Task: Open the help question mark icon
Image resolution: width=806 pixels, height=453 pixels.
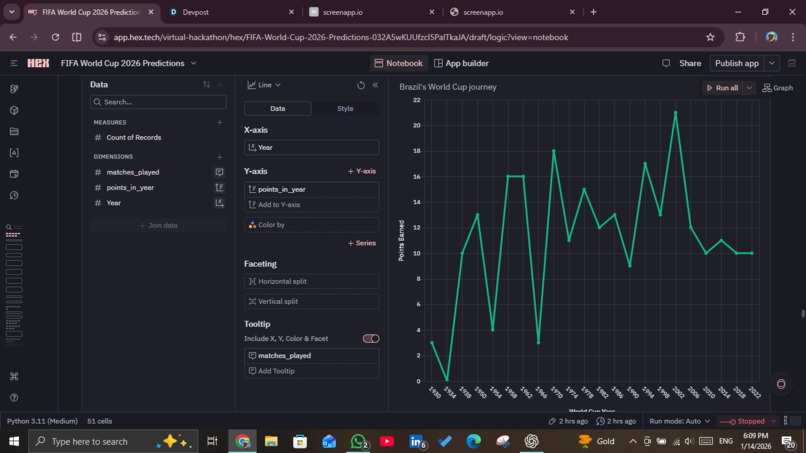Action: (x=14, y=397)
